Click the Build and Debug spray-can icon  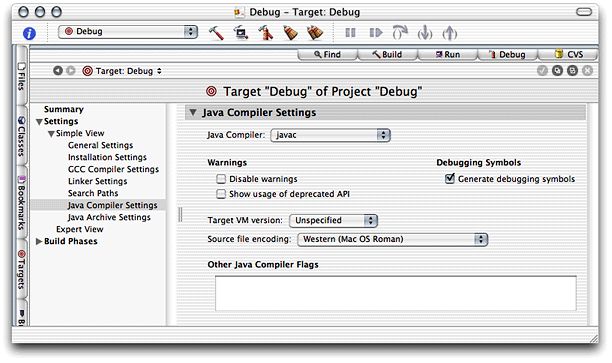265,33
